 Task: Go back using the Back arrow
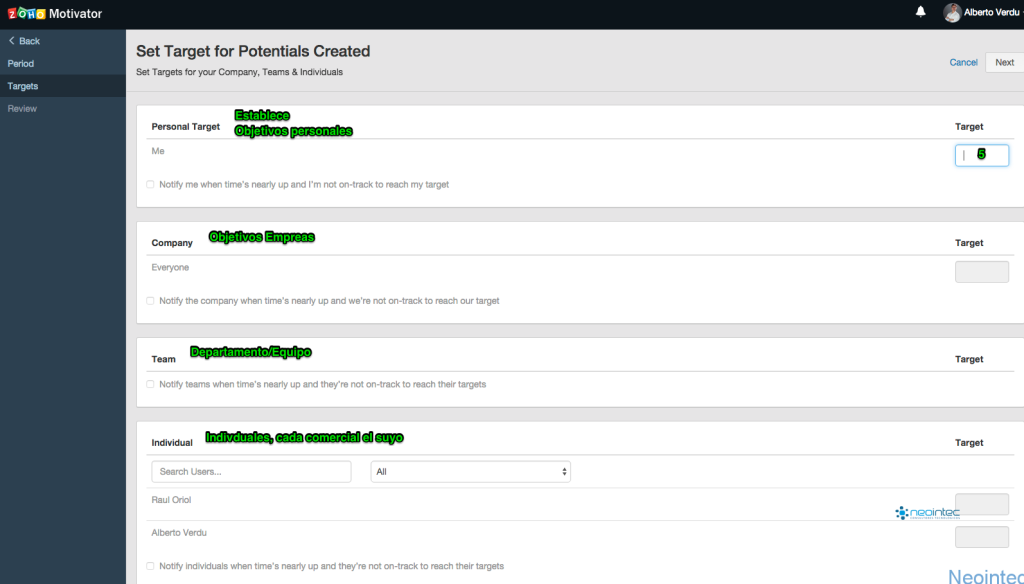tap(24, 41)
